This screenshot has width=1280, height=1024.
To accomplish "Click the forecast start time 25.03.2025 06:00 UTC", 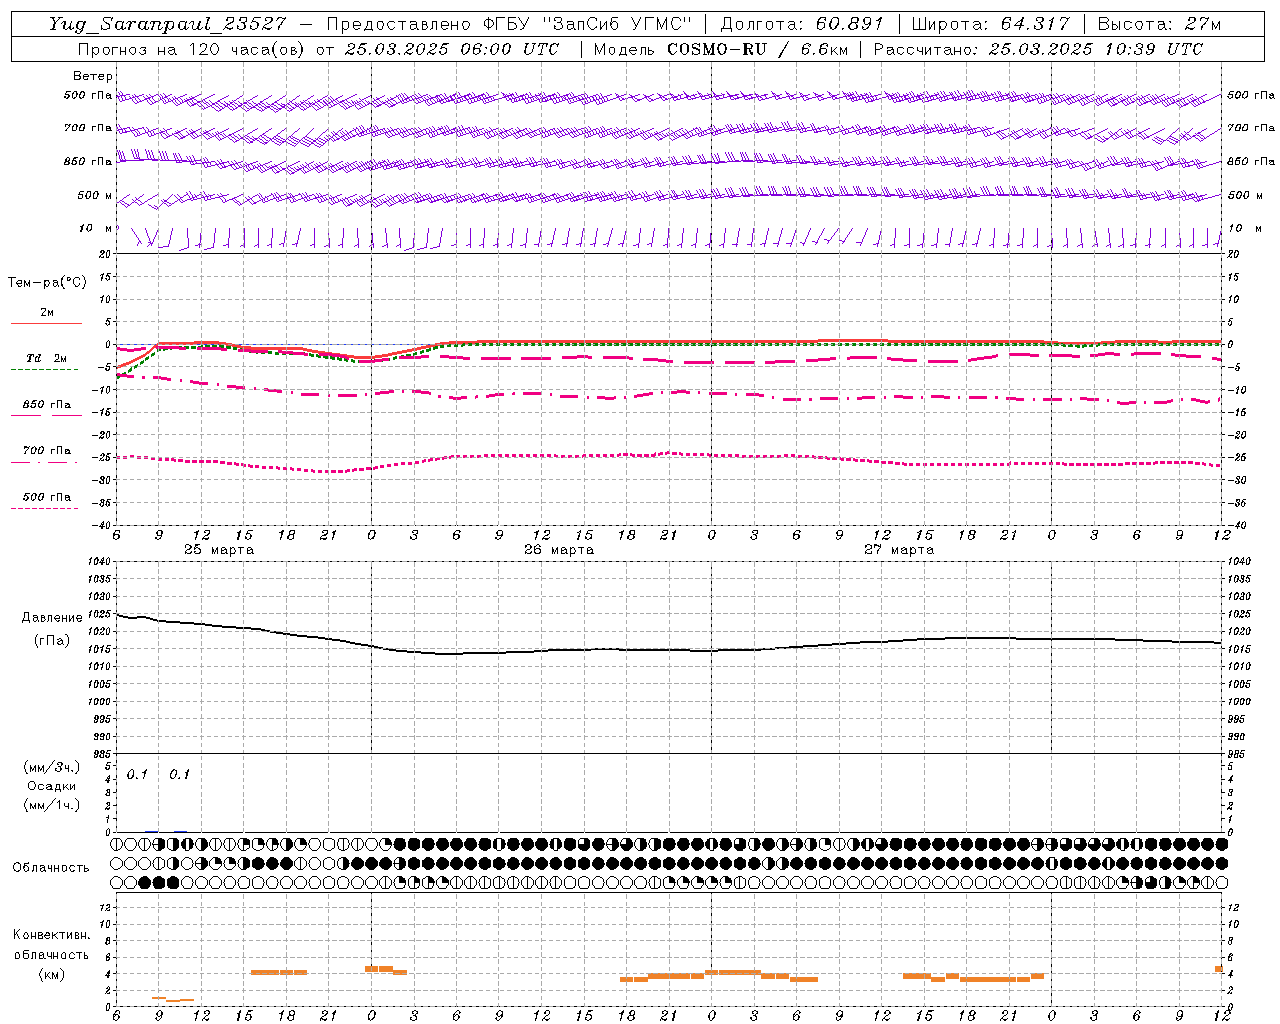I will [452, 49].
